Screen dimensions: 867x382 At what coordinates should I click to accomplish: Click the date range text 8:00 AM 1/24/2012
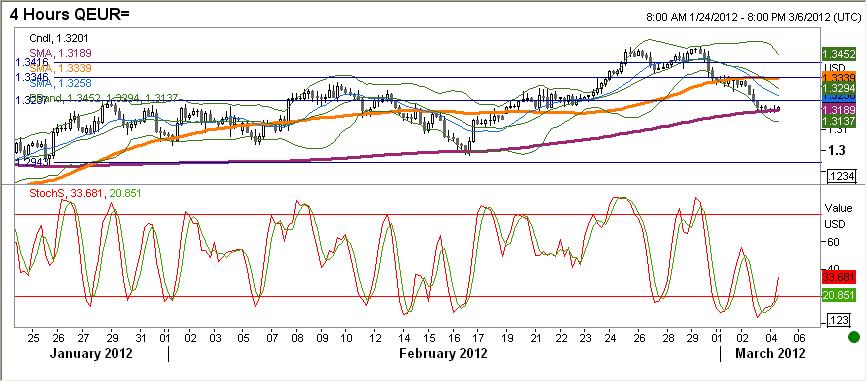tap(692, 17)
